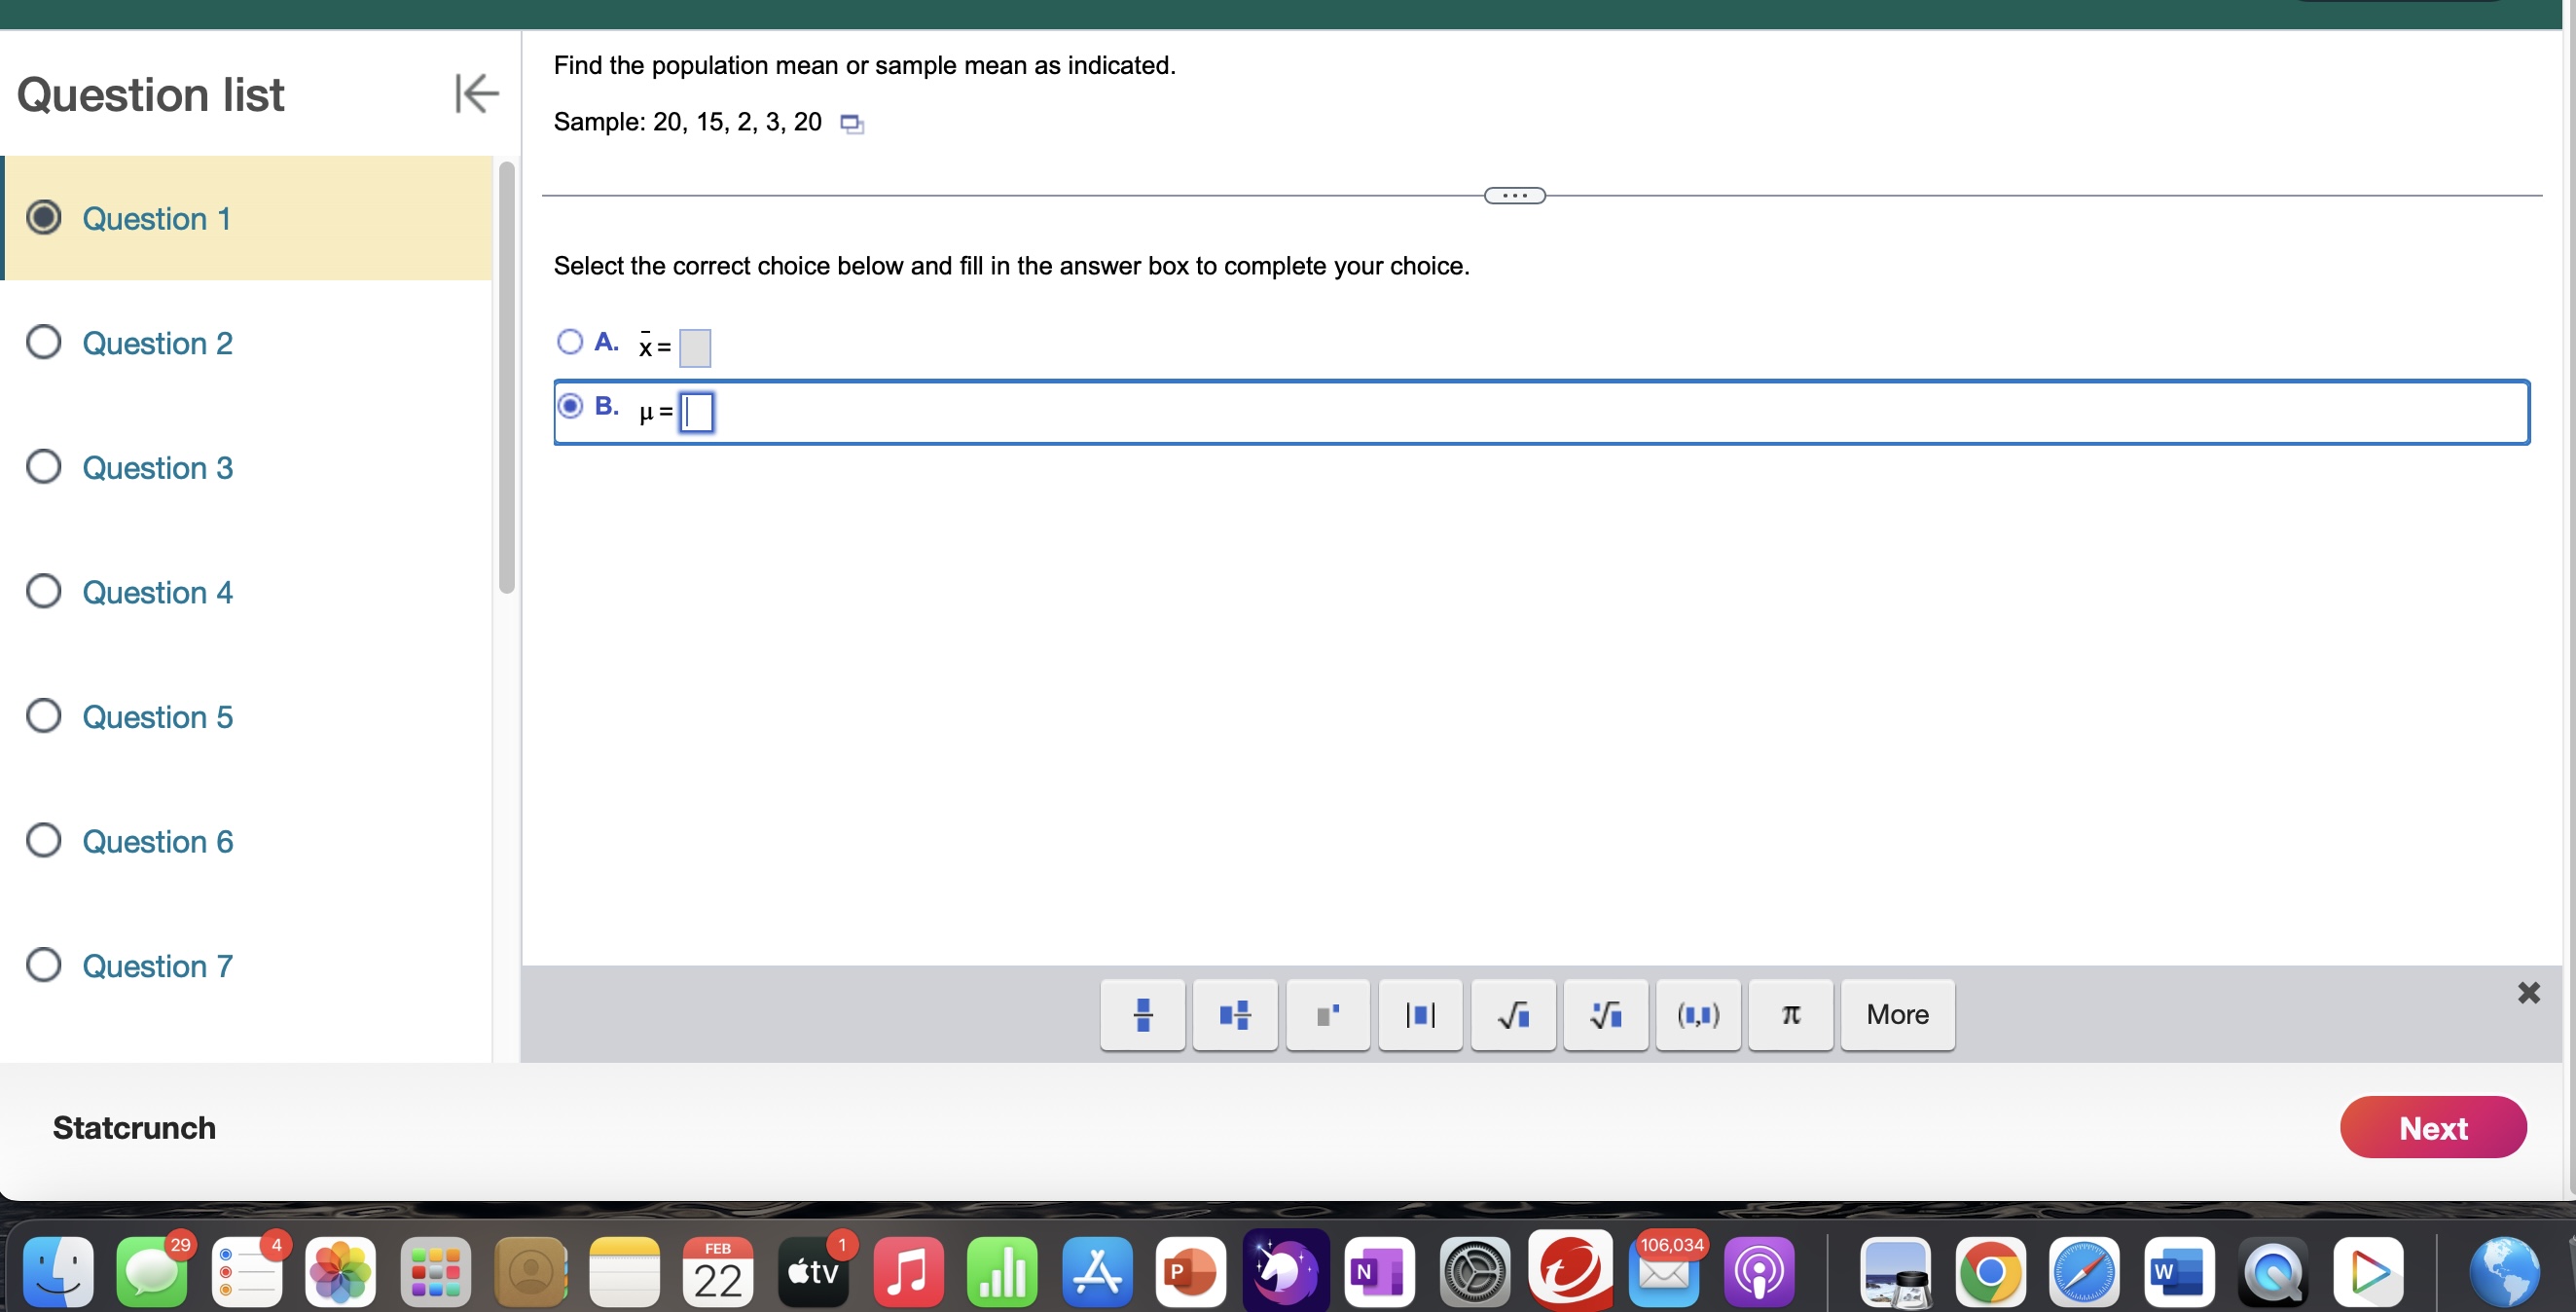Switch to Question 7
Viewport: 2576px width, 1312px height.
pos(157,965)
